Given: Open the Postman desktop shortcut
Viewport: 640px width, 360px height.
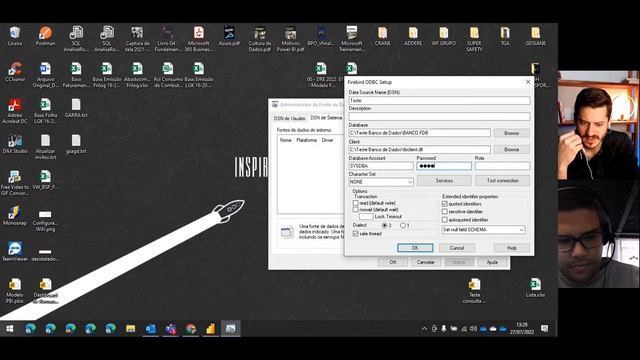Looking at the screenshot, I should click(45, 36).
